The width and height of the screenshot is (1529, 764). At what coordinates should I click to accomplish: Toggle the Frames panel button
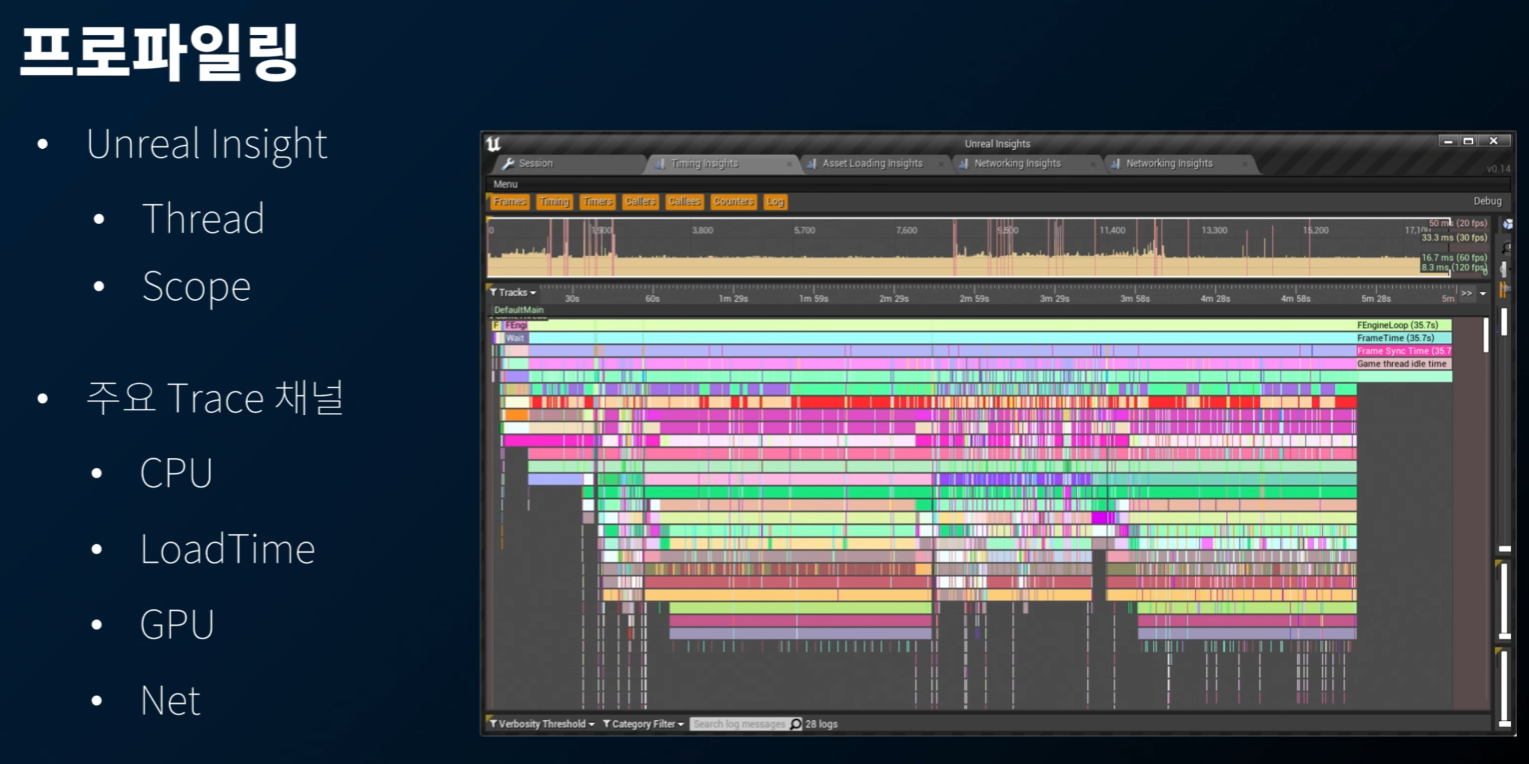(x=510, y=202)
